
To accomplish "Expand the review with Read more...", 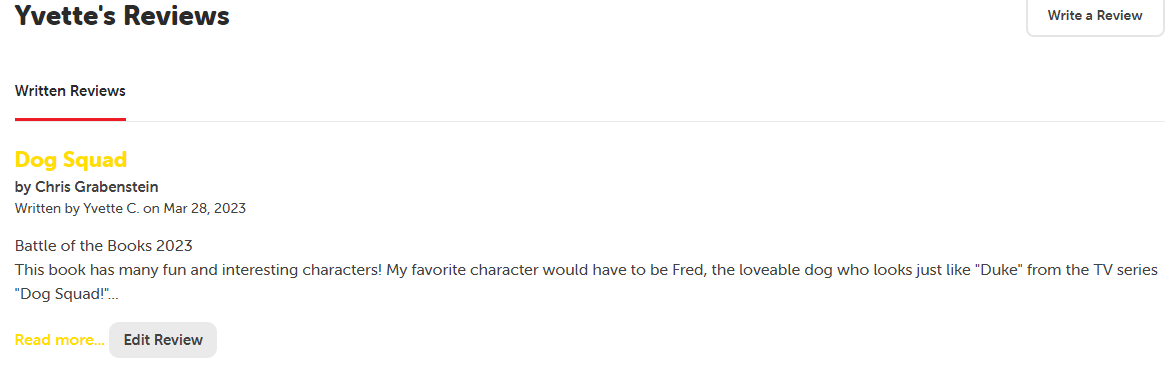I will point(60,340).
